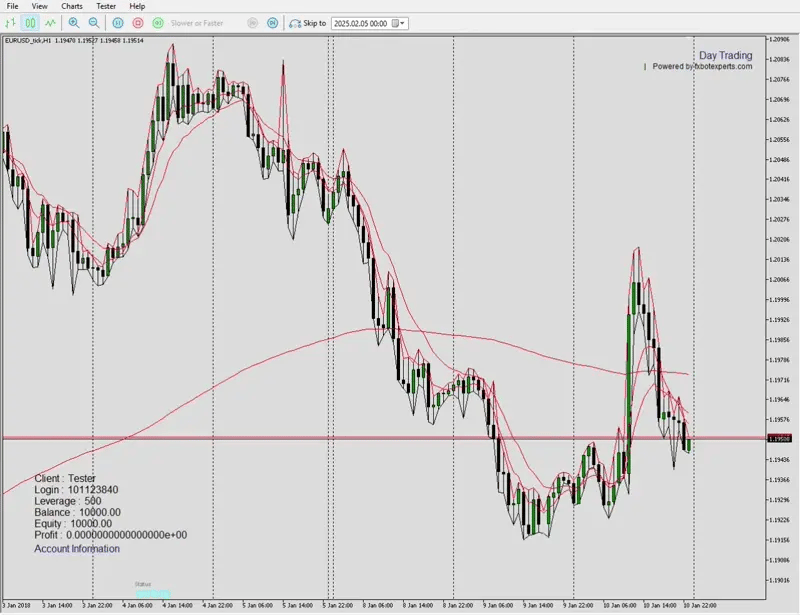The image size is (800, 615).
Task: Zoom in on the chart
Action: coord(74,23)
